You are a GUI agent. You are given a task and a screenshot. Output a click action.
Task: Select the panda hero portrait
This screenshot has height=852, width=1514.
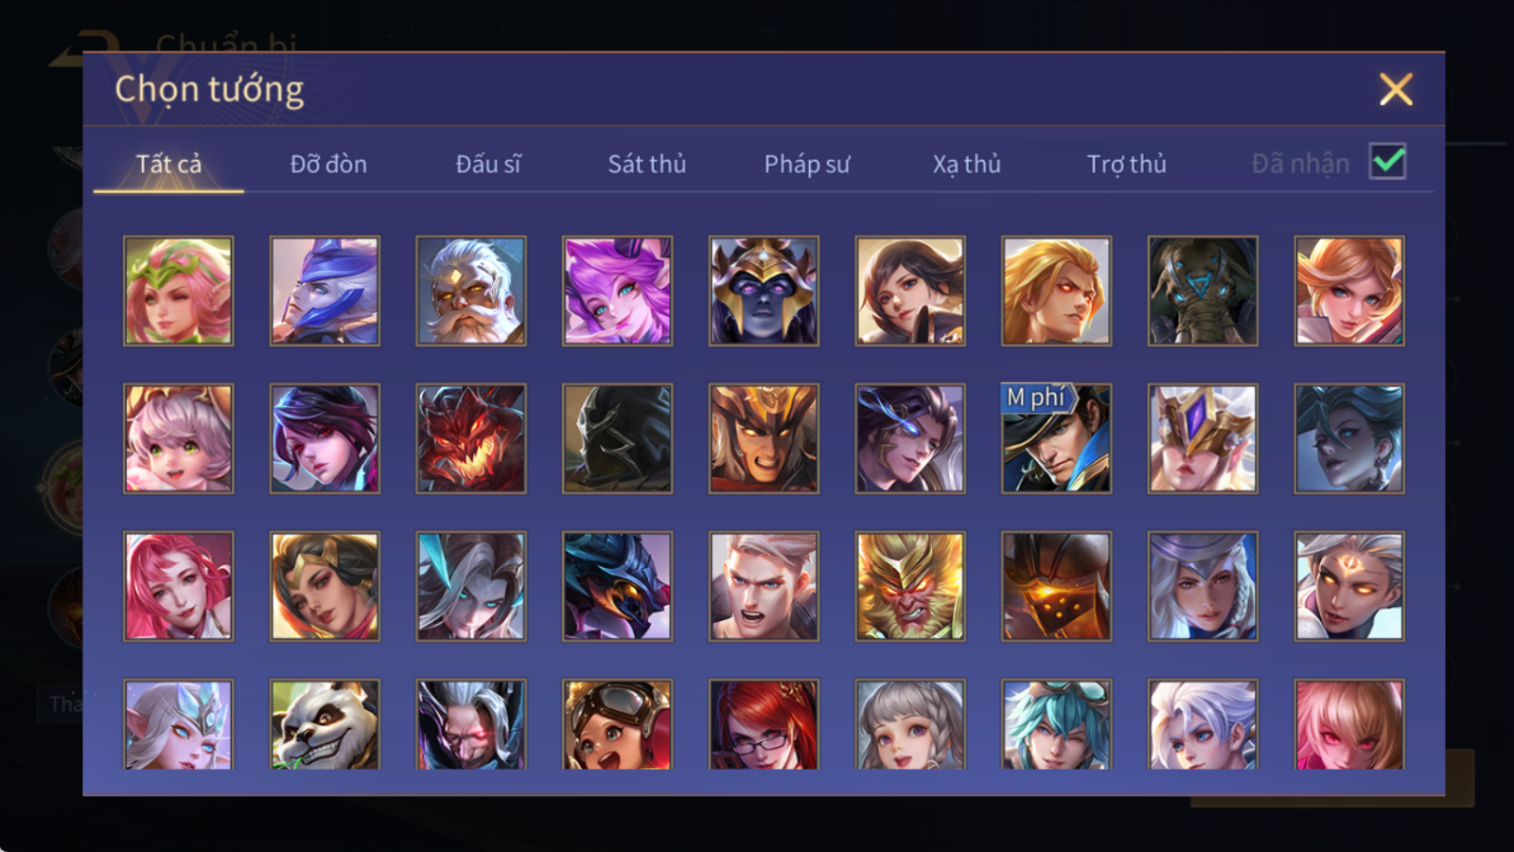click(x=324, y=724)
